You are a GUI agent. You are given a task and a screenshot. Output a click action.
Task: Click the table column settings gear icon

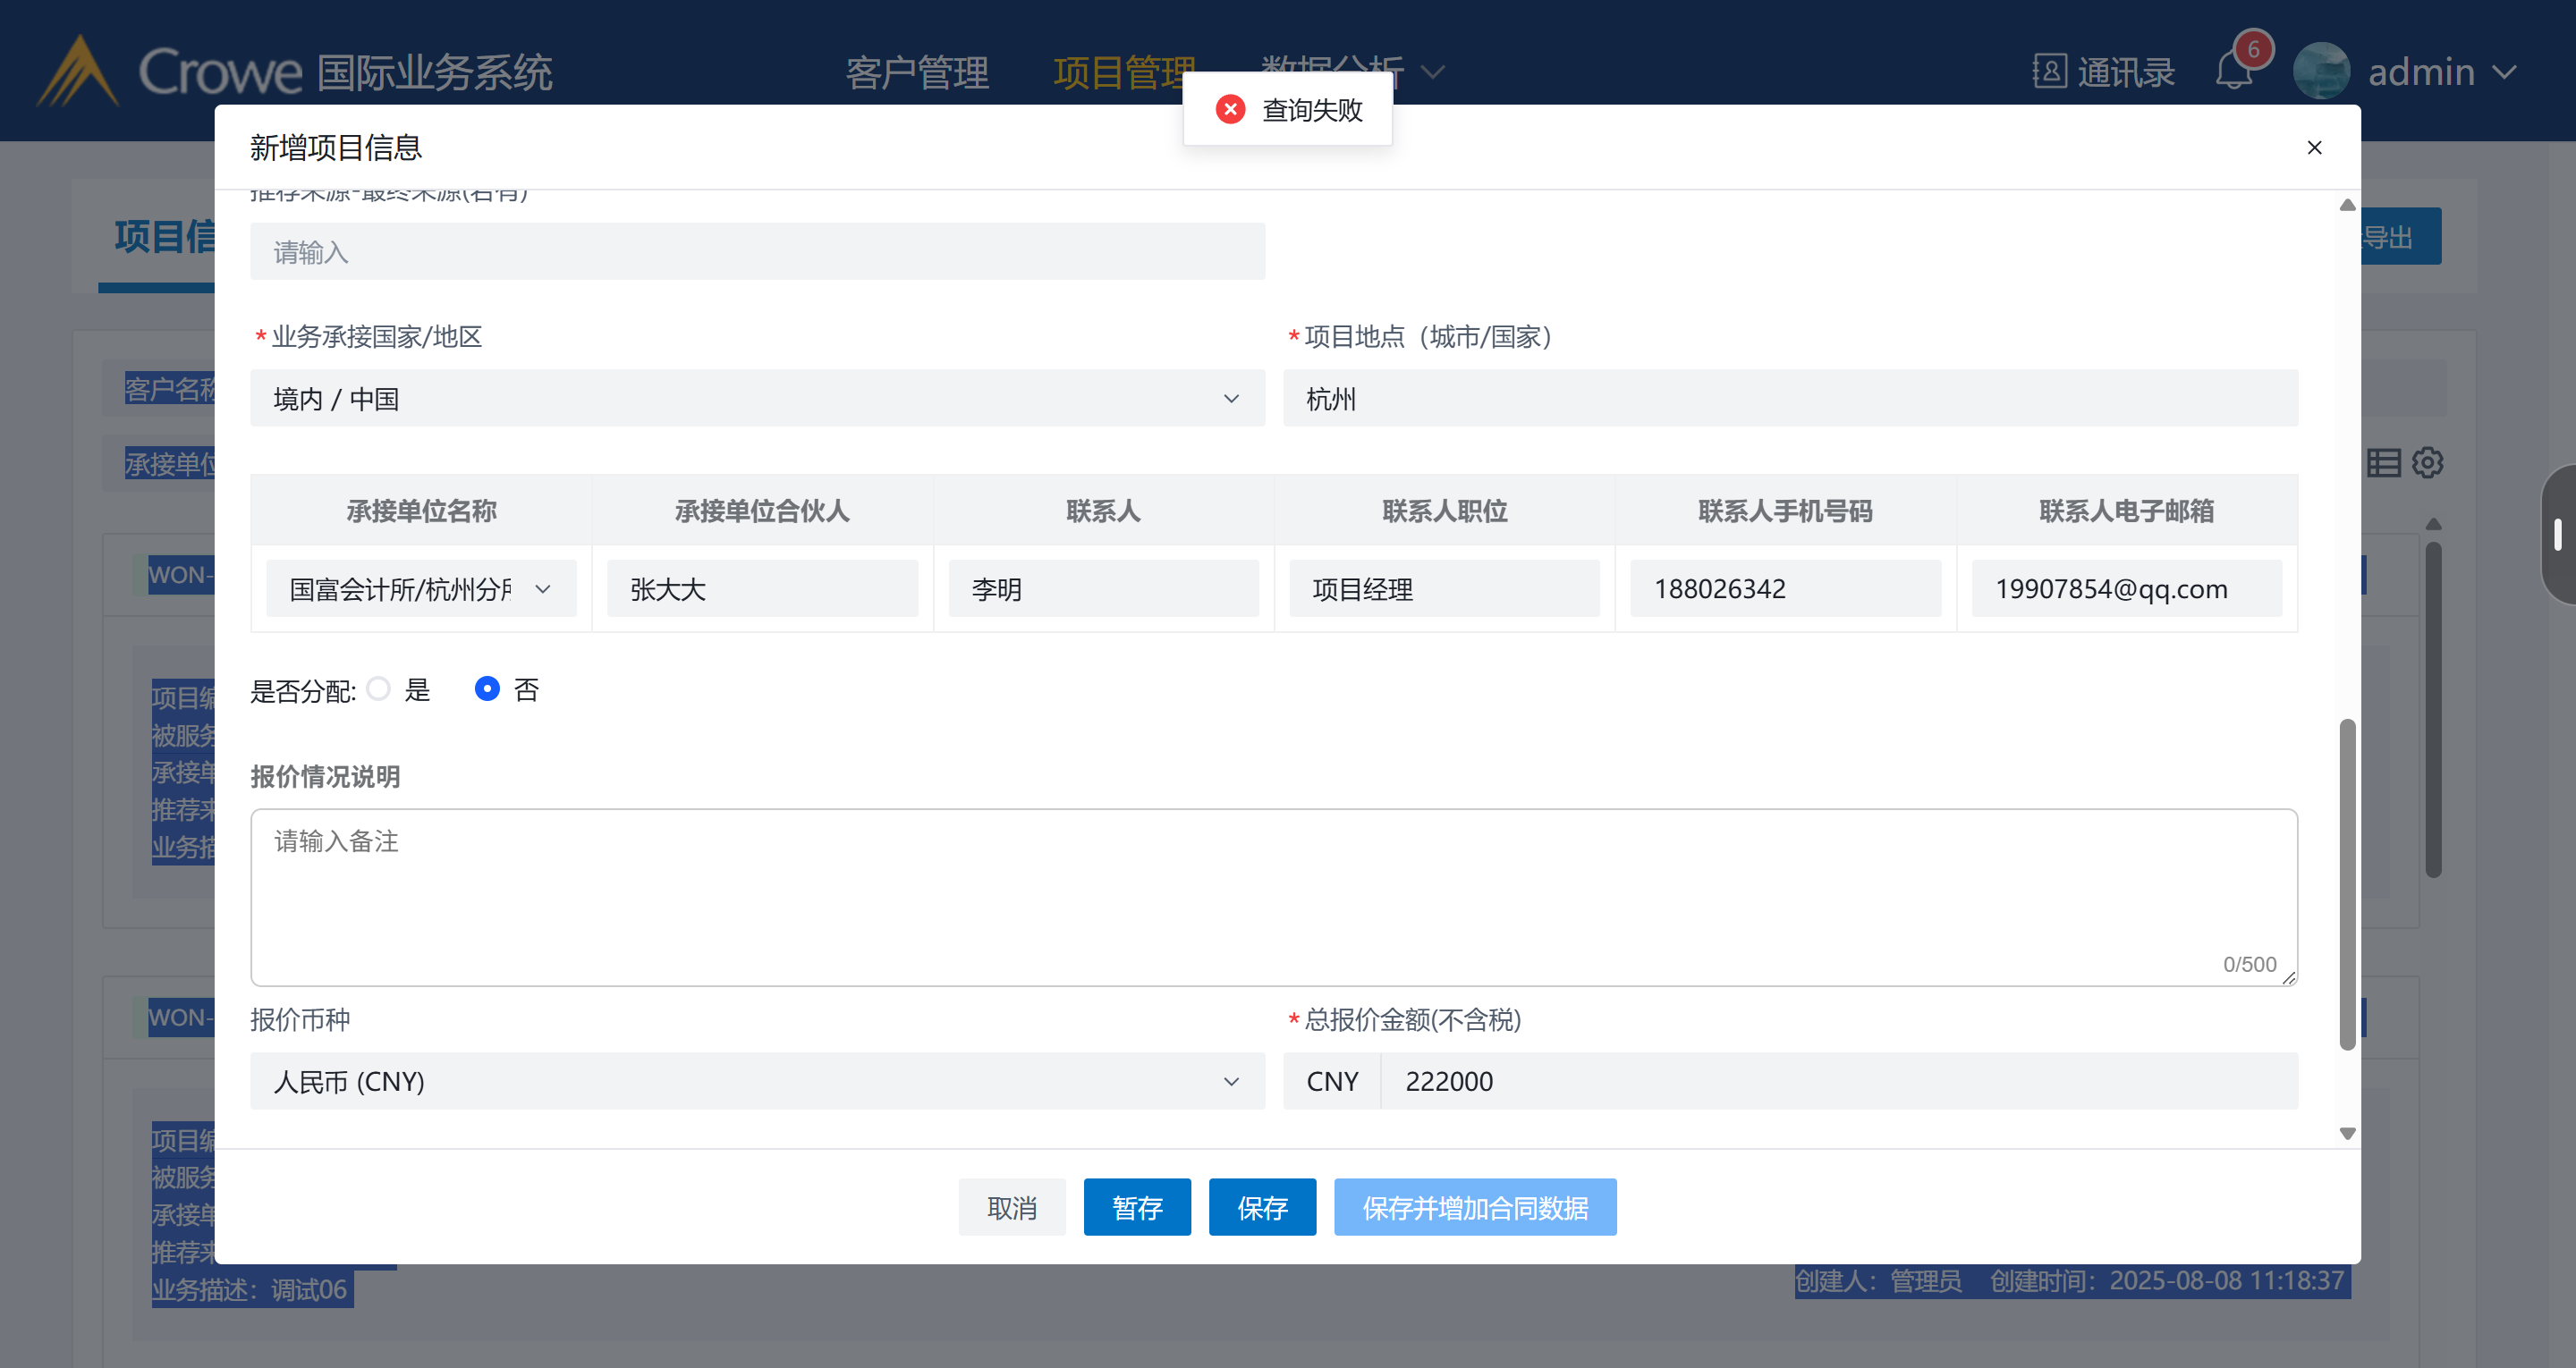[2428, 462]
